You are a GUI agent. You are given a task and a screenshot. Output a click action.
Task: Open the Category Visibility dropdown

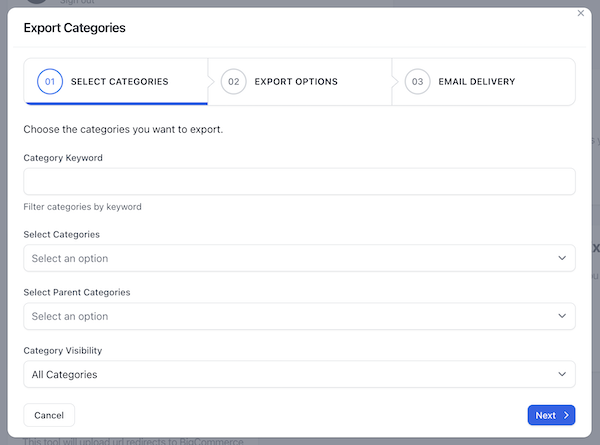[299, 374]
